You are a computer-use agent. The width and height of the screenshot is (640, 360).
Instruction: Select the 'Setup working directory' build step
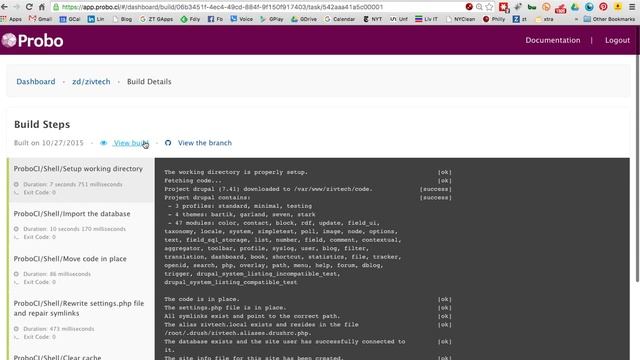[81, 180]
